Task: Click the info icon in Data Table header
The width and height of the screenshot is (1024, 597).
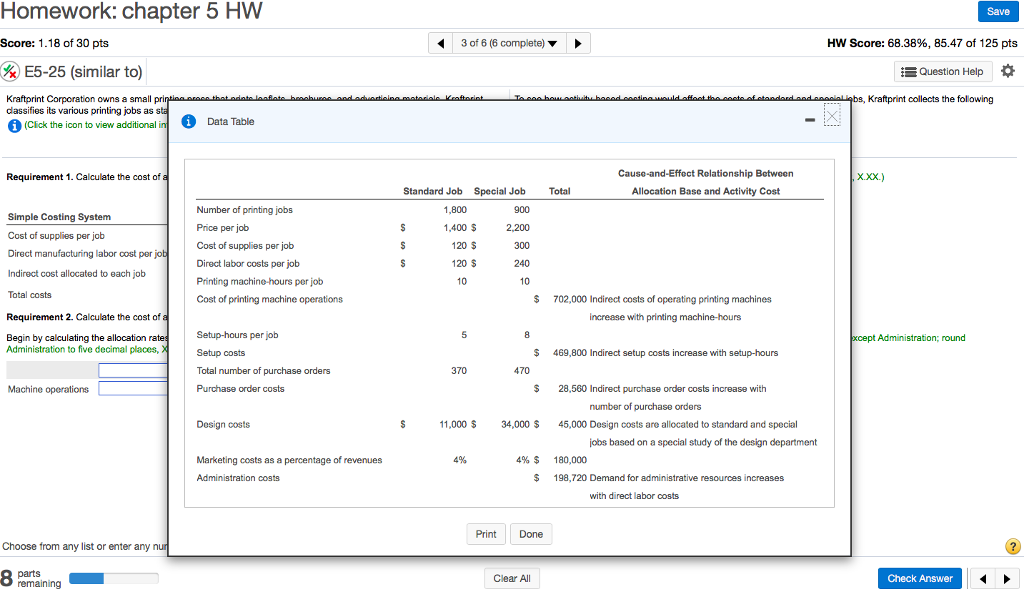Action: pyautogui.click(x=188, y=121)
